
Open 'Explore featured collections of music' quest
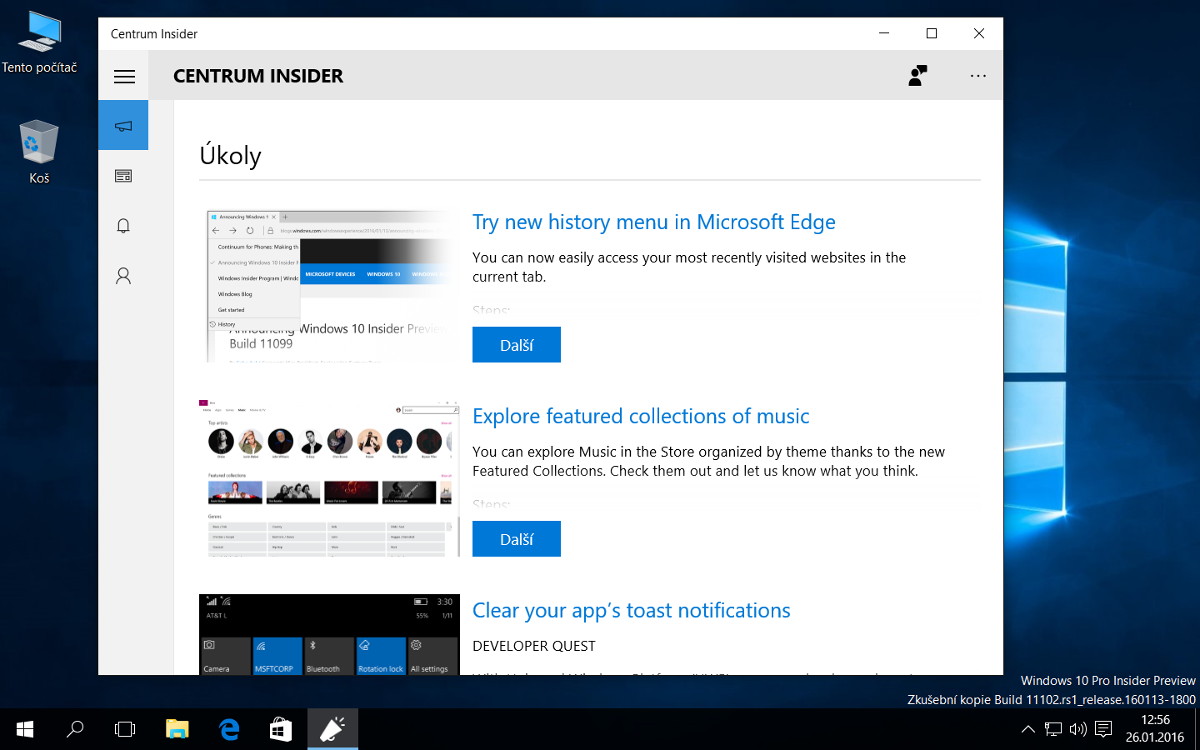click(x=641, y=416)
